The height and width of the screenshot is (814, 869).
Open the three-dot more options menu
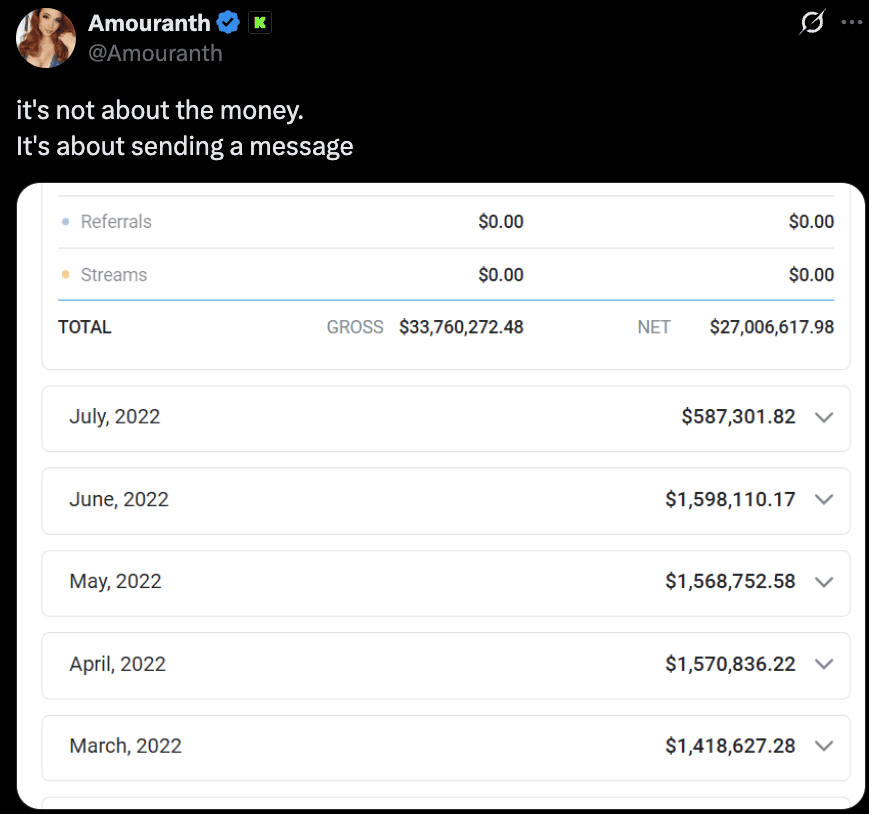(x=851, y=22)
